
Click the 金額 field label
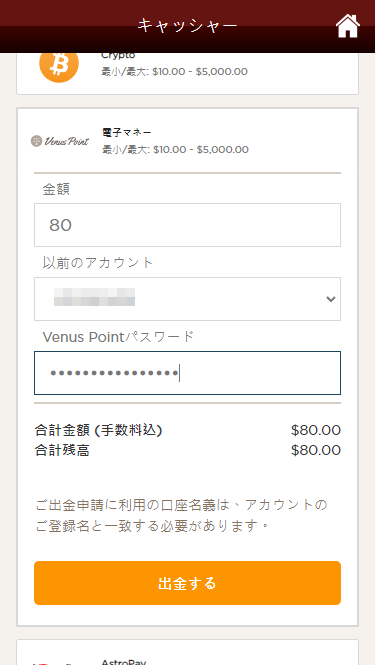point(56,189)
